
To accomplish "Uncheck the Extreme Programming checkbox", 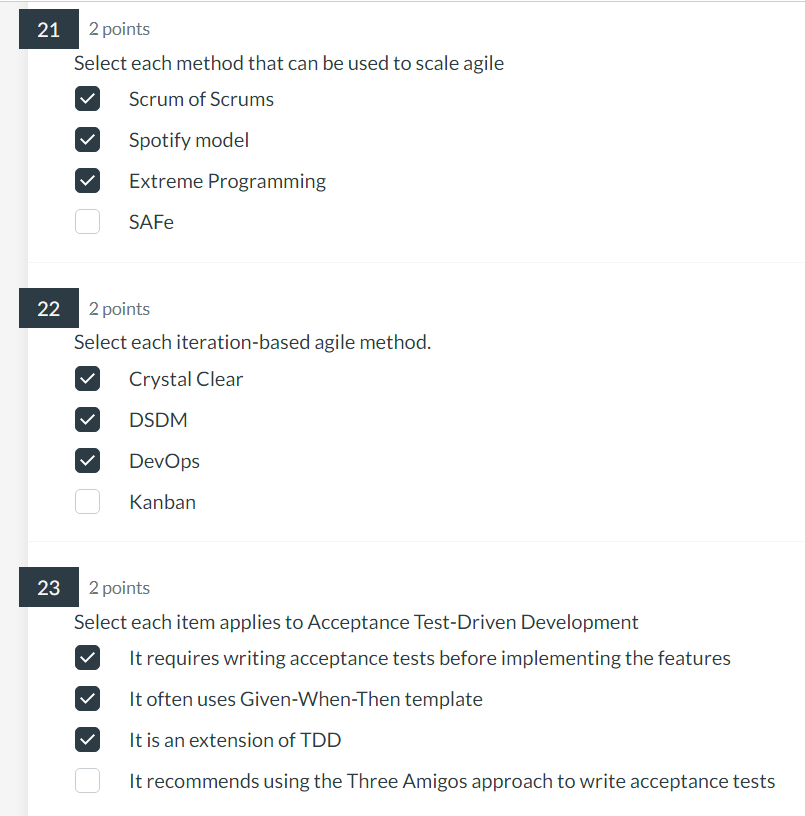I will click(87, 180).
